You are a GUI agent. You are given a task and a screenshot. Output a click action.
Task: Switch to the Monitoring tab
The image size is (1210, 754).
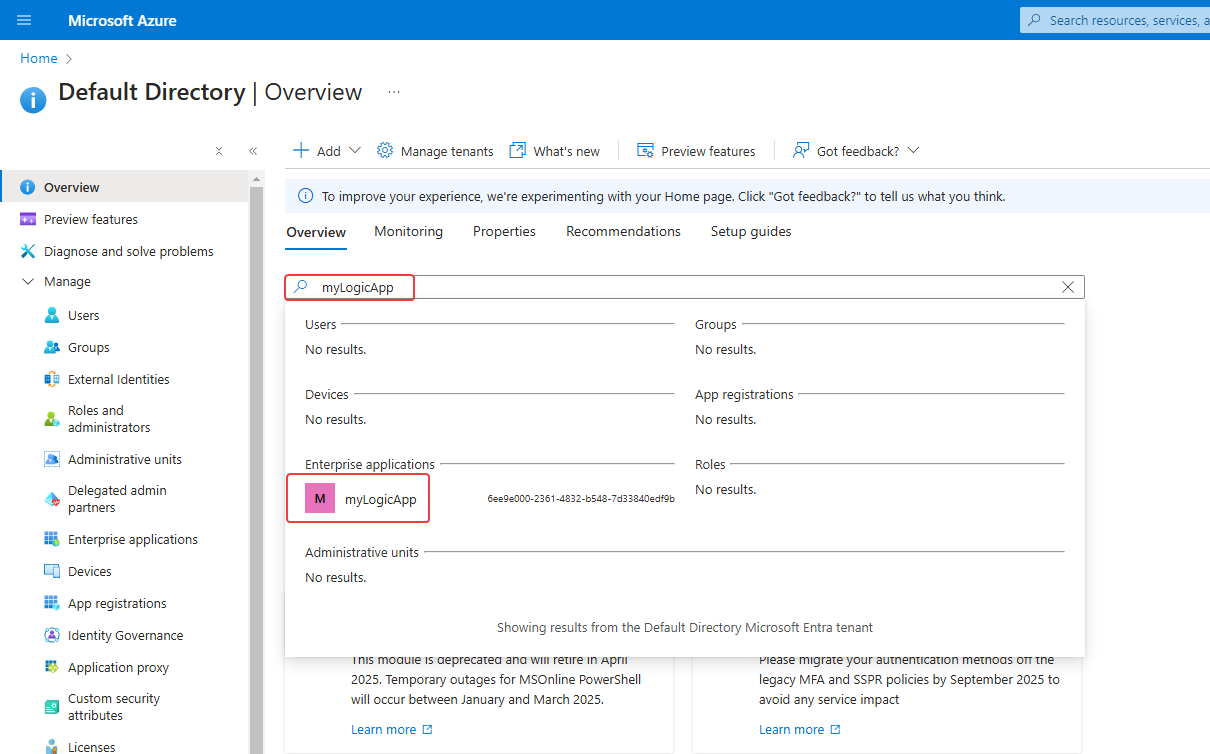point(408,231)
